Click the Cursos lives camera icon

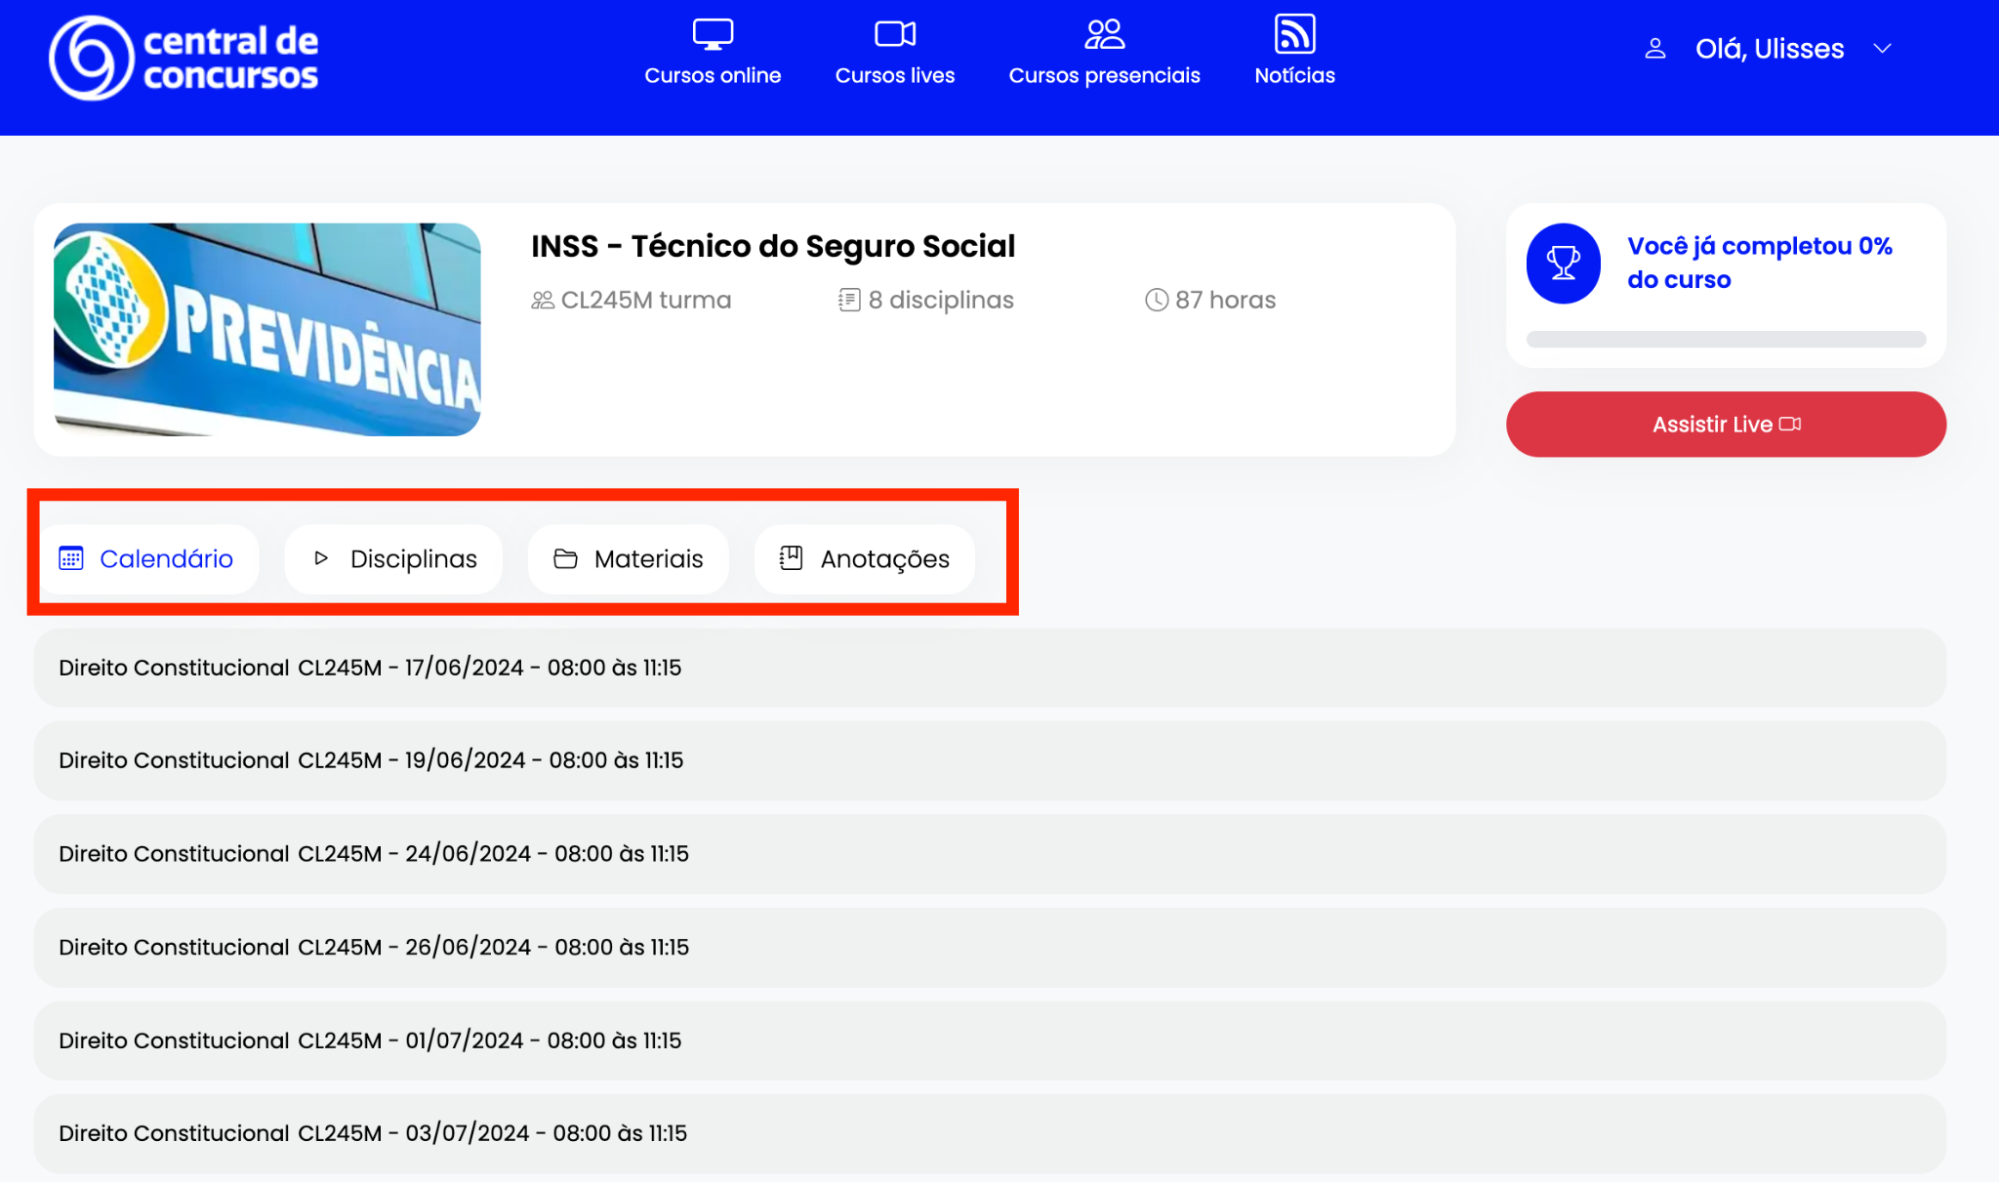pos(894,34)
